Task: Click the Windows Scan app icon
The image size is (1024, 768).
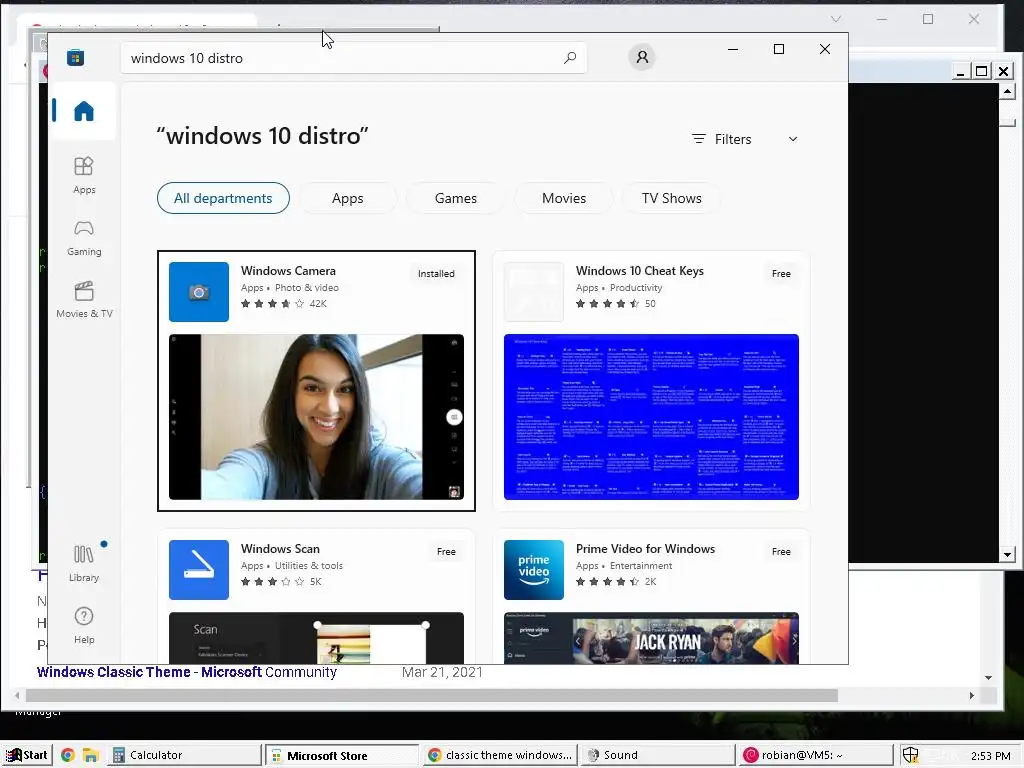Action: 199,569
